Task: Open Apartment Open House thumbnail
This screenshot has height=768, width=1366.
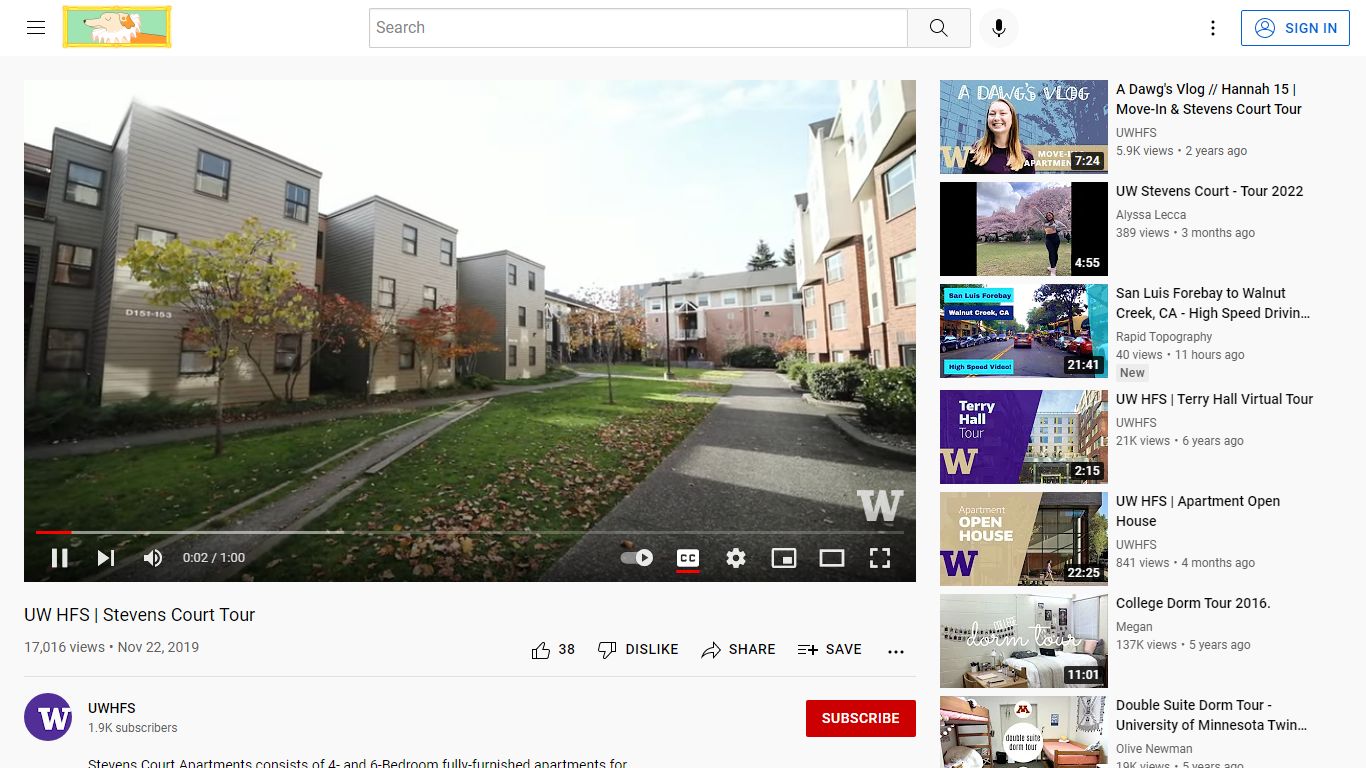Action: pos(1024,539)
